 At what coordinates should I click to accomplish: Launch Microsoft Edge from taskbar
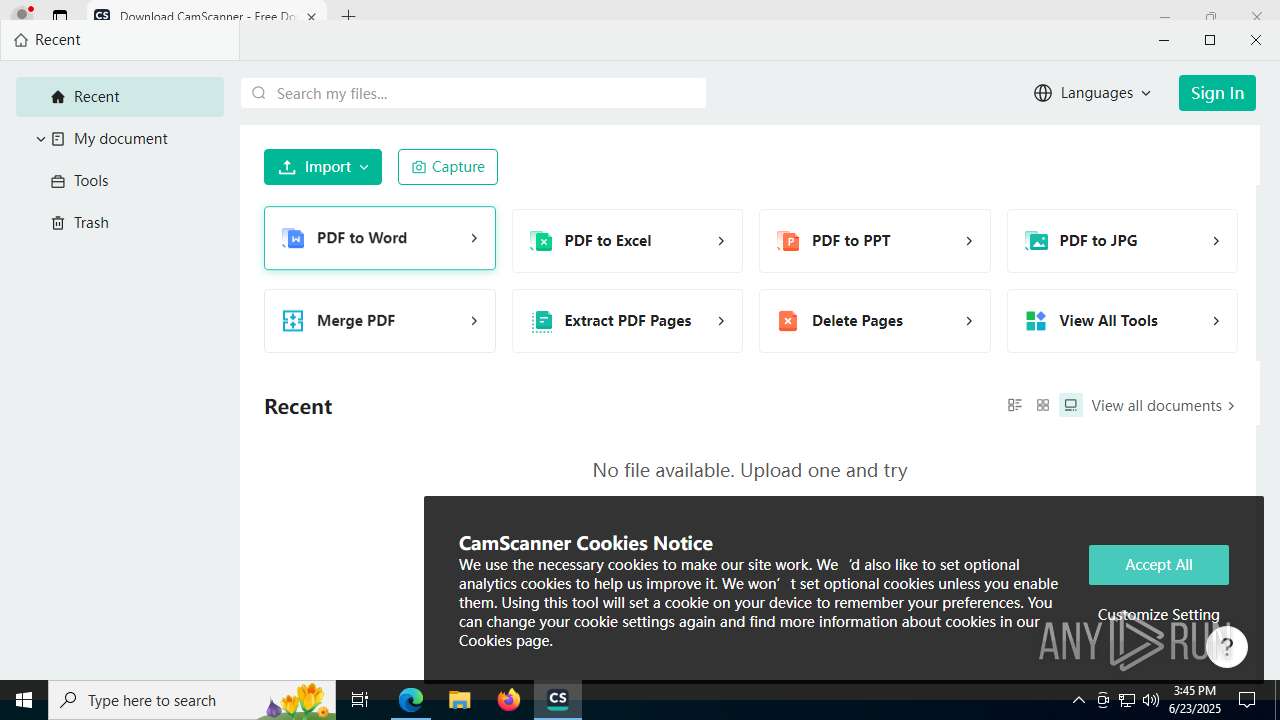tap(411, 700)
